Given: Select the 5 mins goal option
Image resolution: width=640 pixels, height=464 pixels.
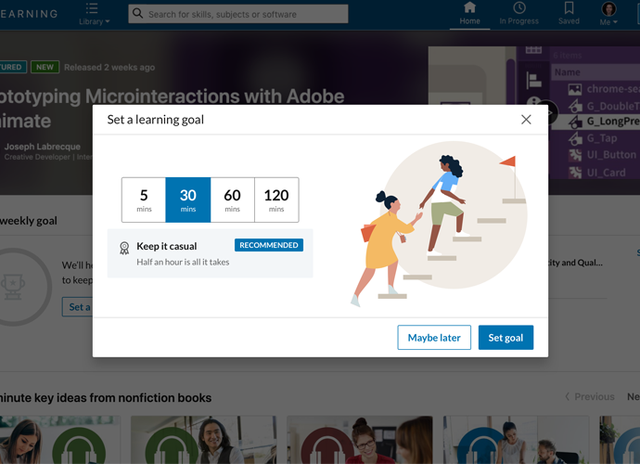Looking at the screenshot, I should 144,200.
